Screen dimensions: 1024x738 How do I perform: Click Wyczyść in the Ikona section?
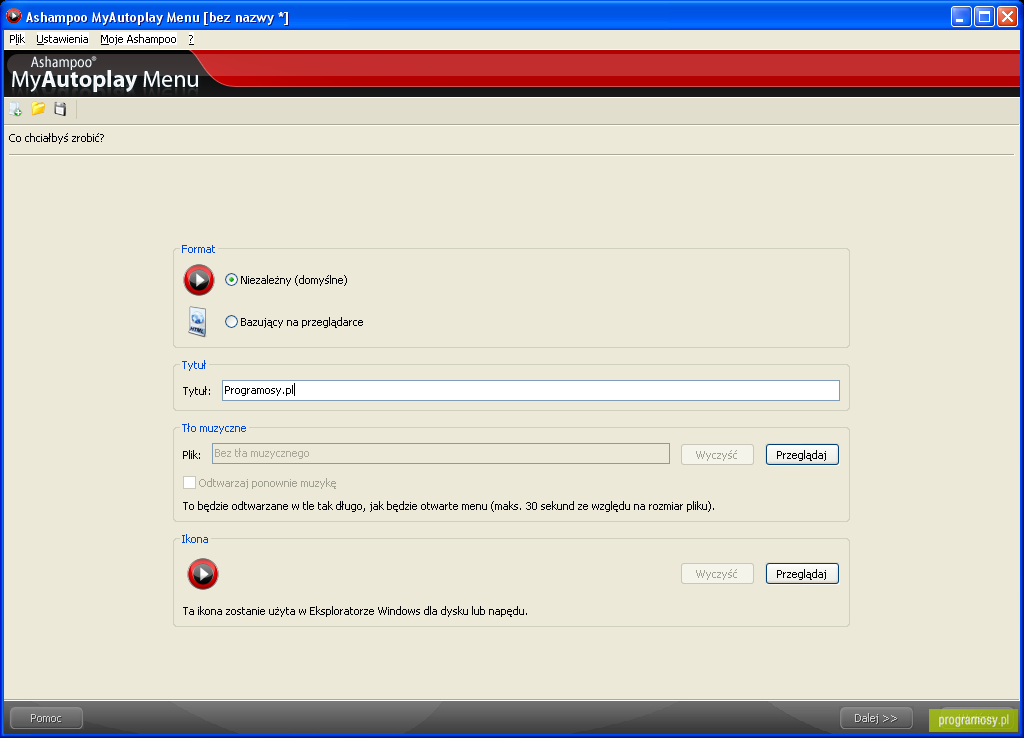pos(717,573)
